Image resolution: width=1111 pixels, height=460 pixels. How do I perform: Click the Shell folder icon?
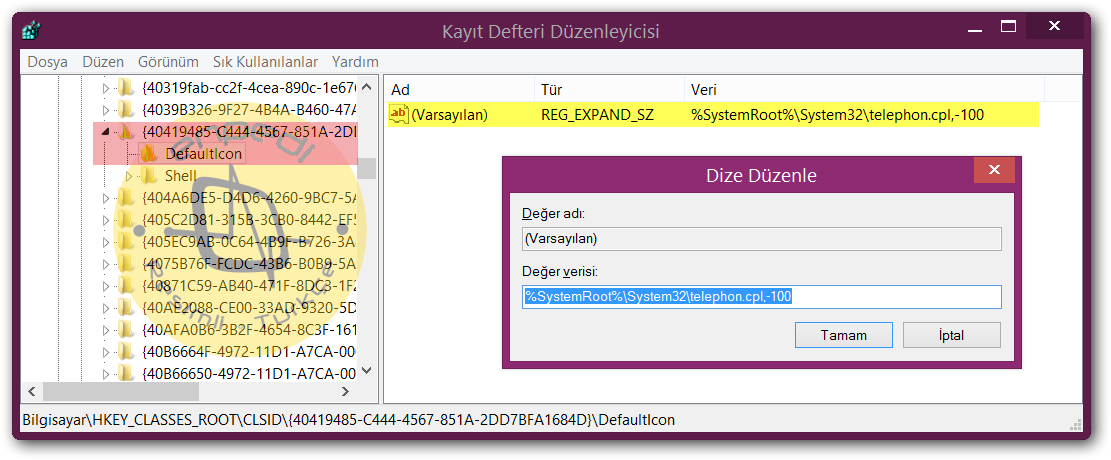pos(149,176)
